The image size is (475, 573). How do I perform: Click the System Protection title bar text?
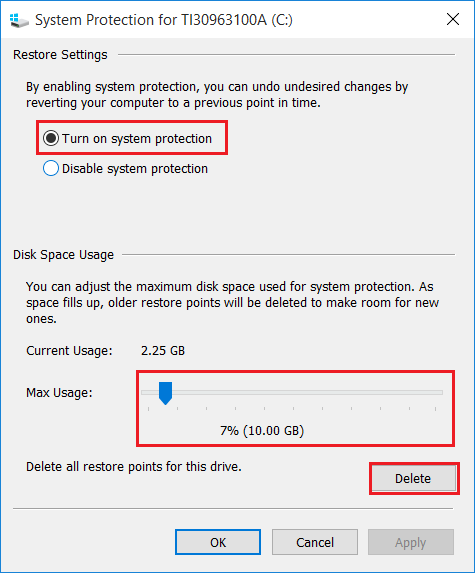164,20
